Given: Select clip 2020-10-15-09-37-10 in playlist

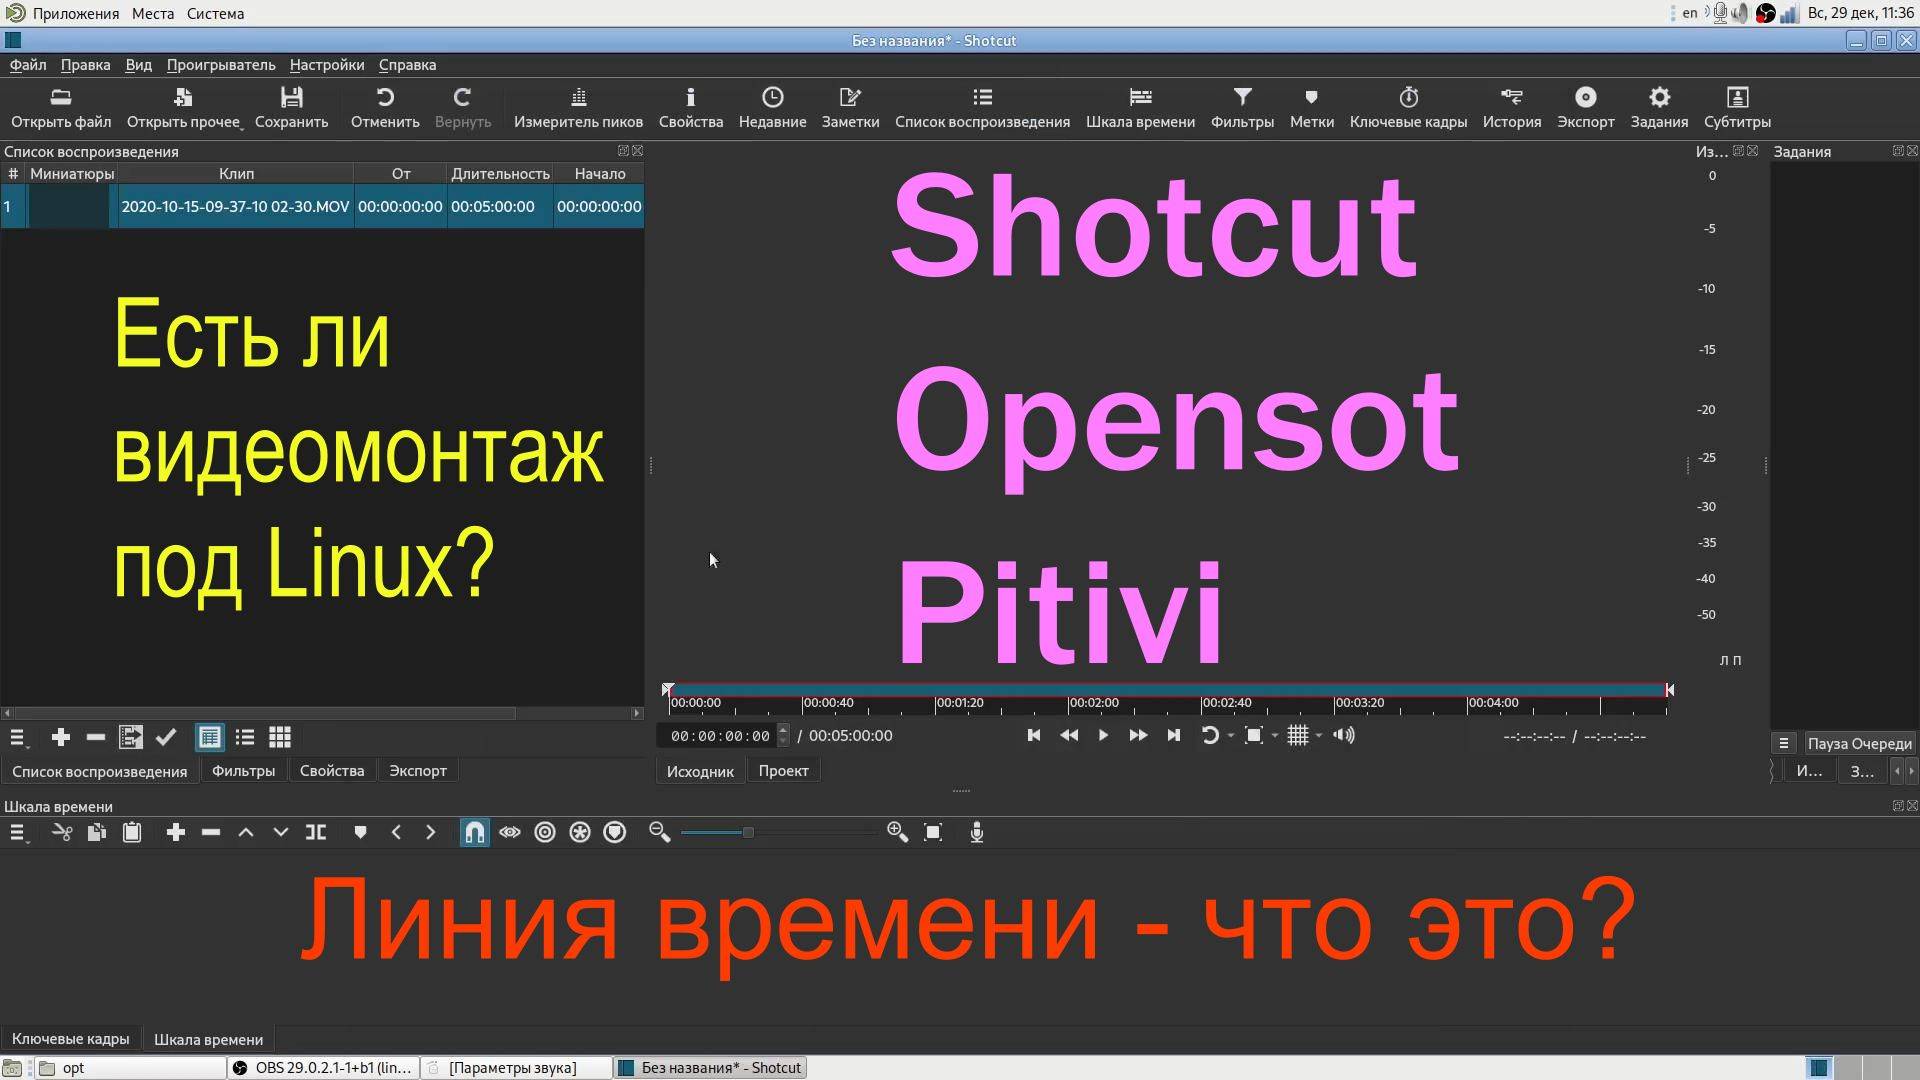Looking at the screenshot, I should tap(235, 206).
